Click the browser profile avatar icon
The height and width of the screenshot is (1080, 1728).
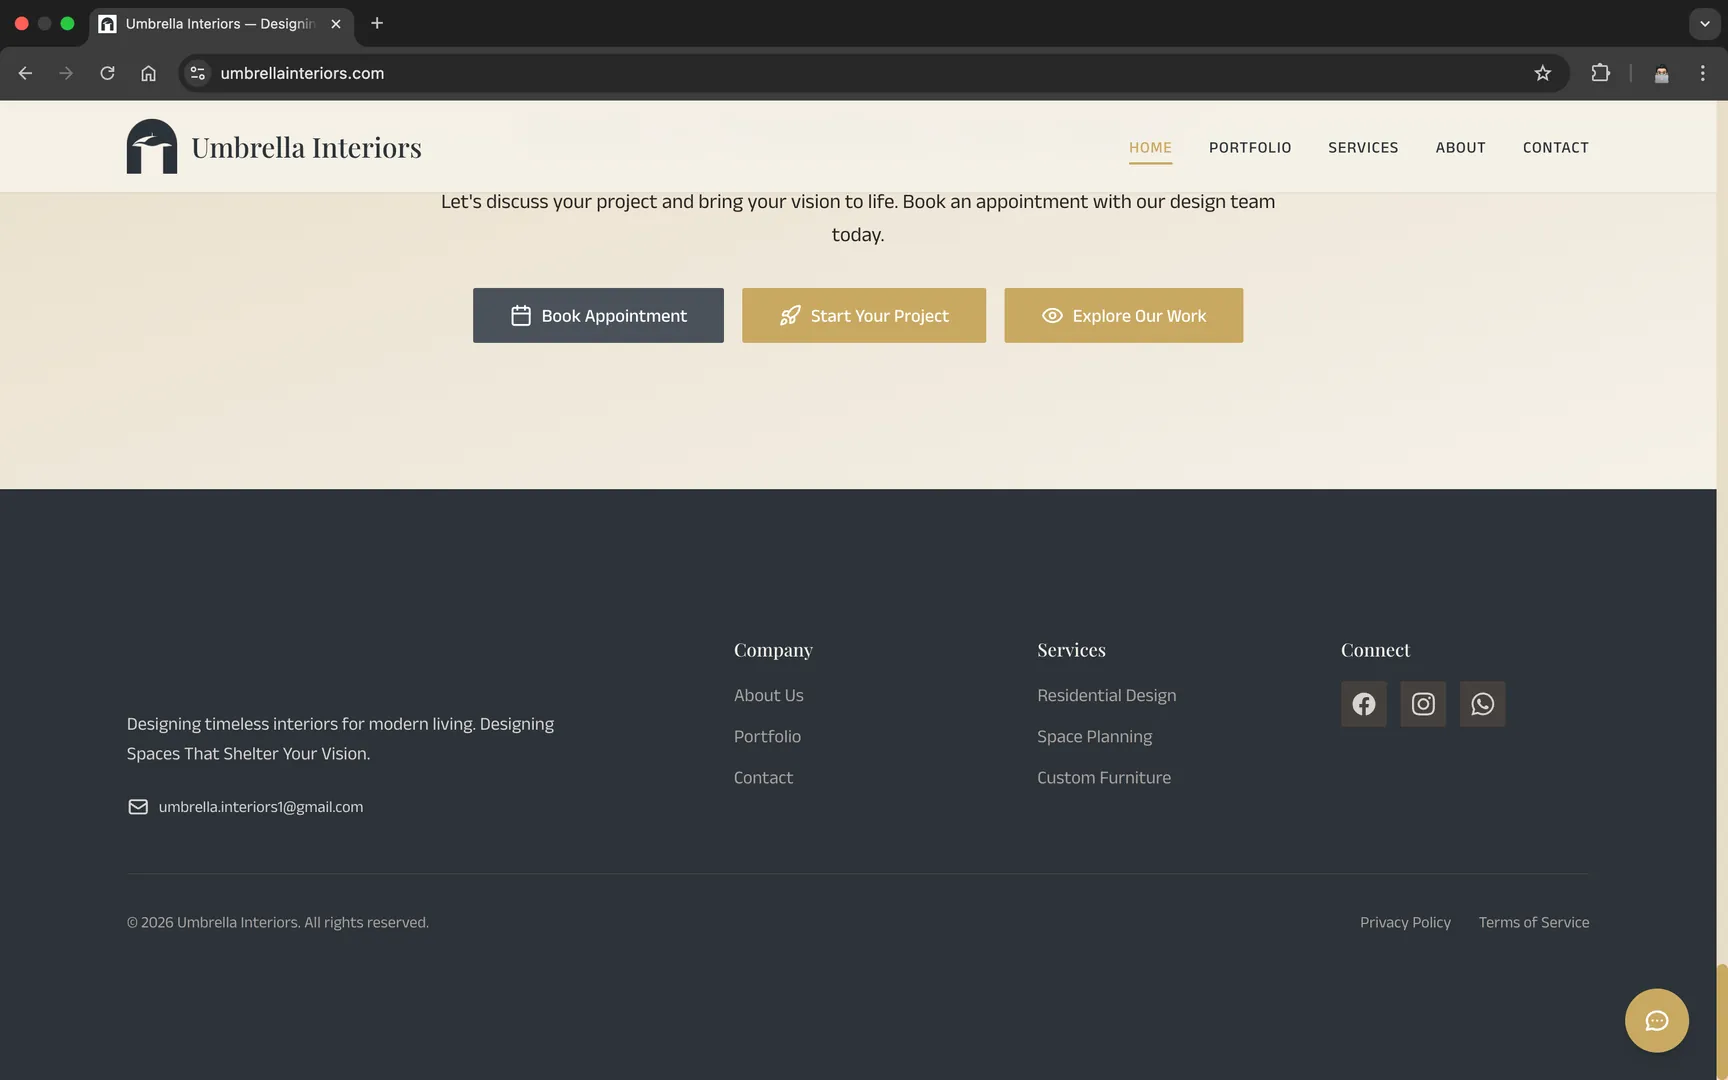coord(1661,73)
